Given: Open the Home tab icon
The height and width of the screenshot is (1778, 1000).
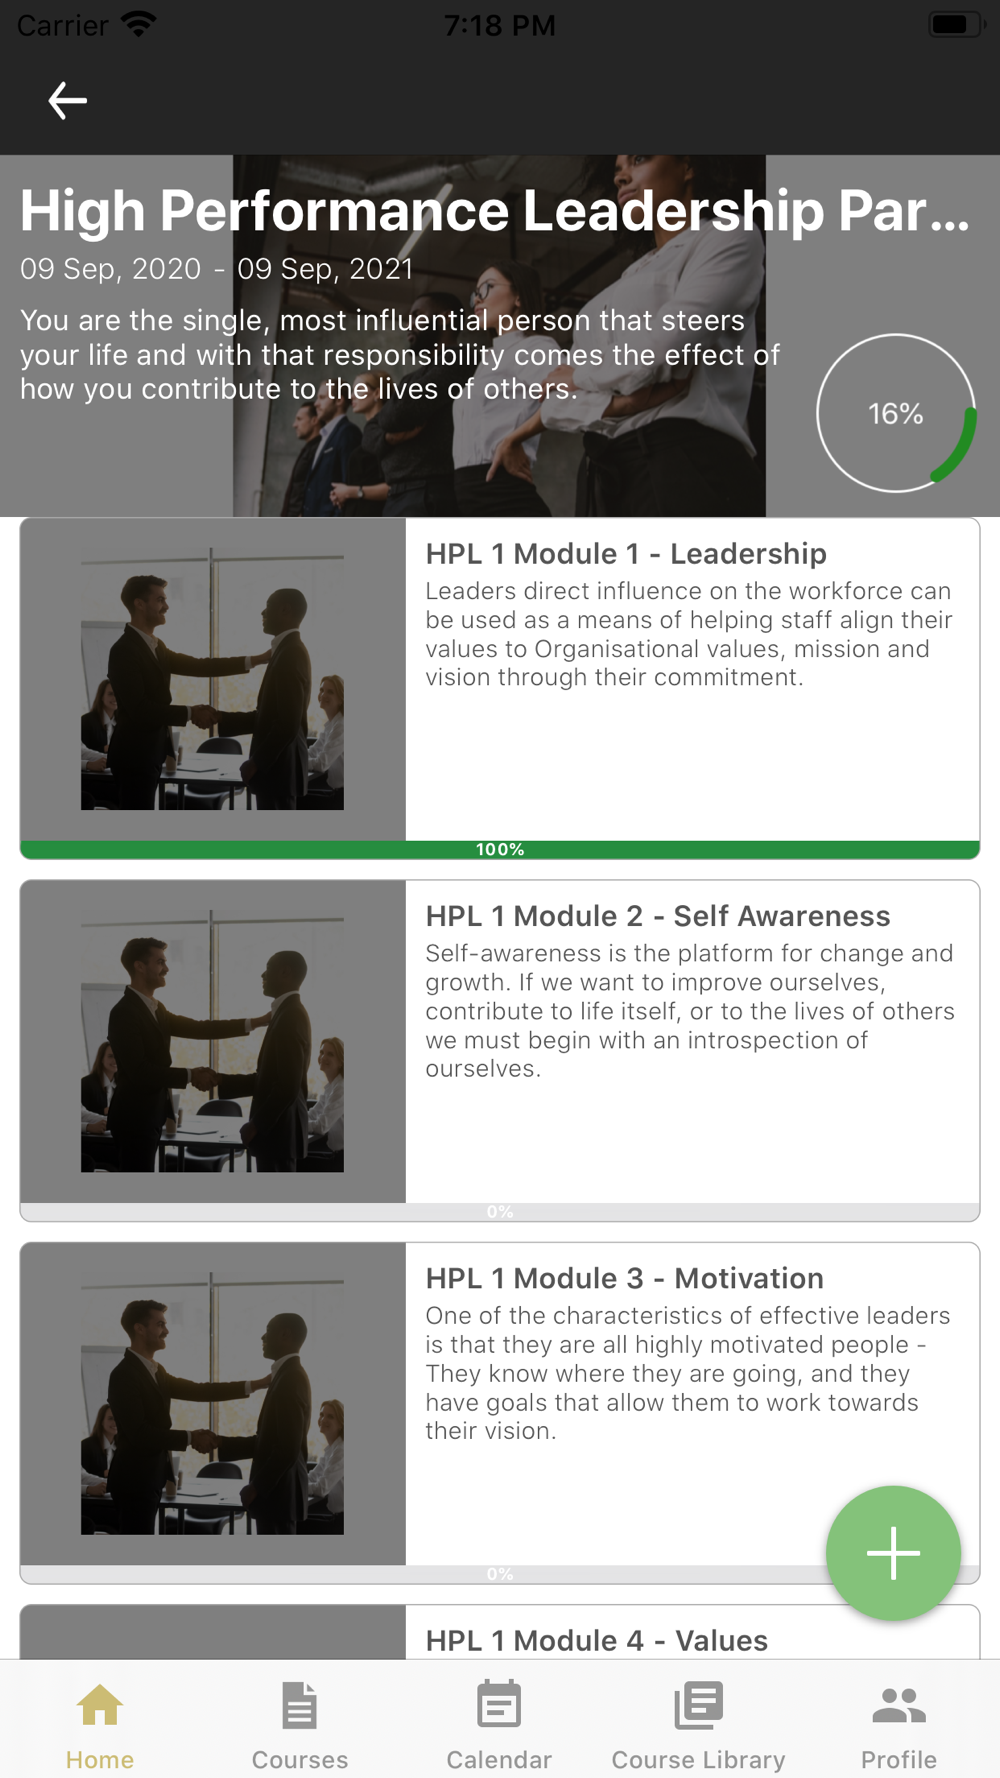Looking at the screenshot, I should pos(100,1705).
